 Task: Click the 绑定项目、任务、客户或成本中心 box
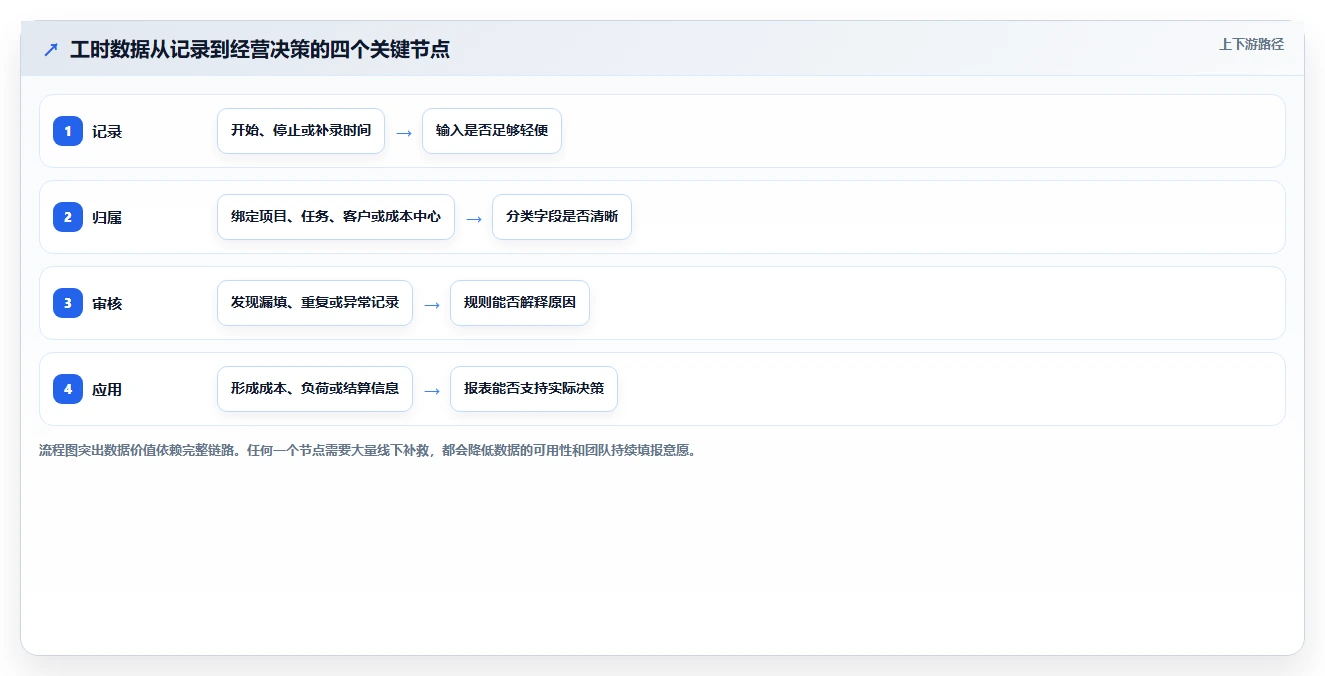coord(336,217)
